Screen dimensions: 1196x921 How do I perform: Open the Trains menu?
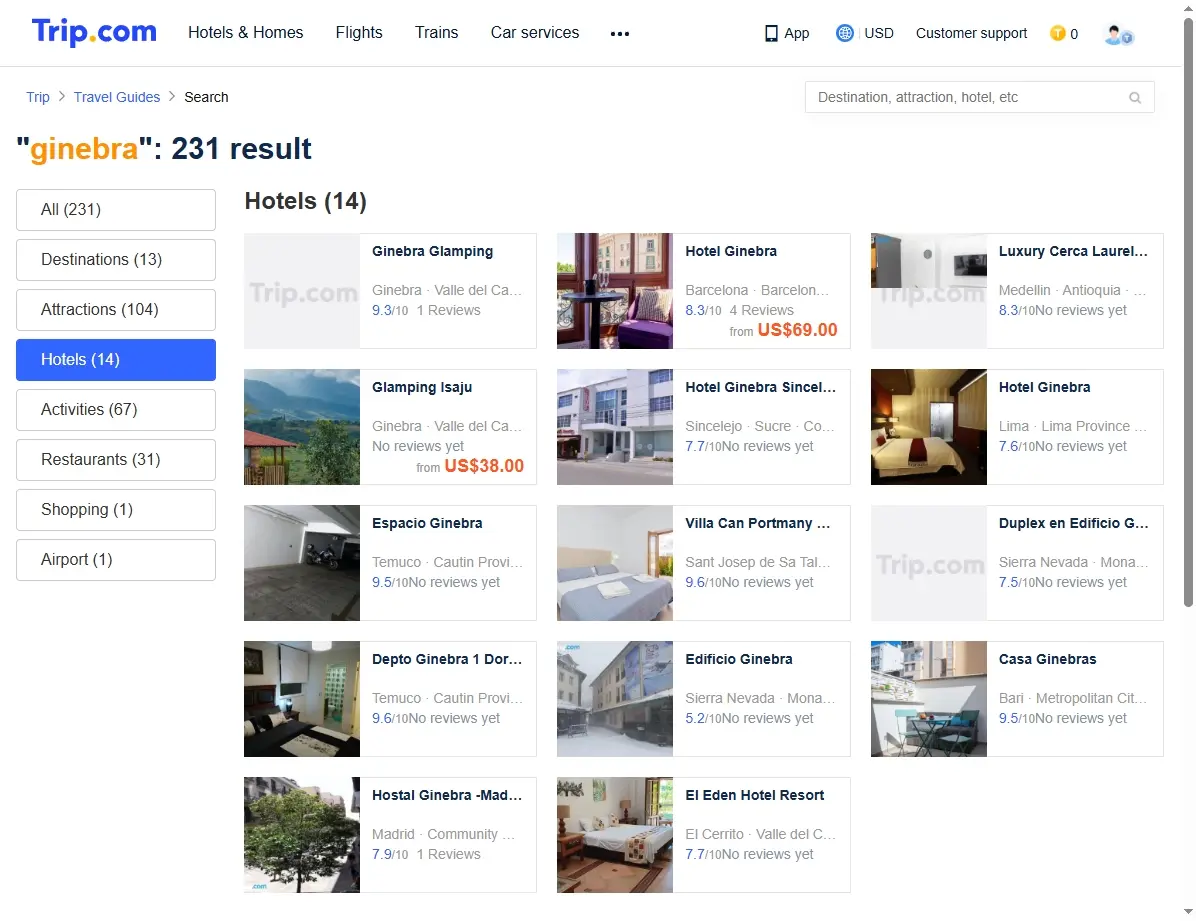pos(436,33)
